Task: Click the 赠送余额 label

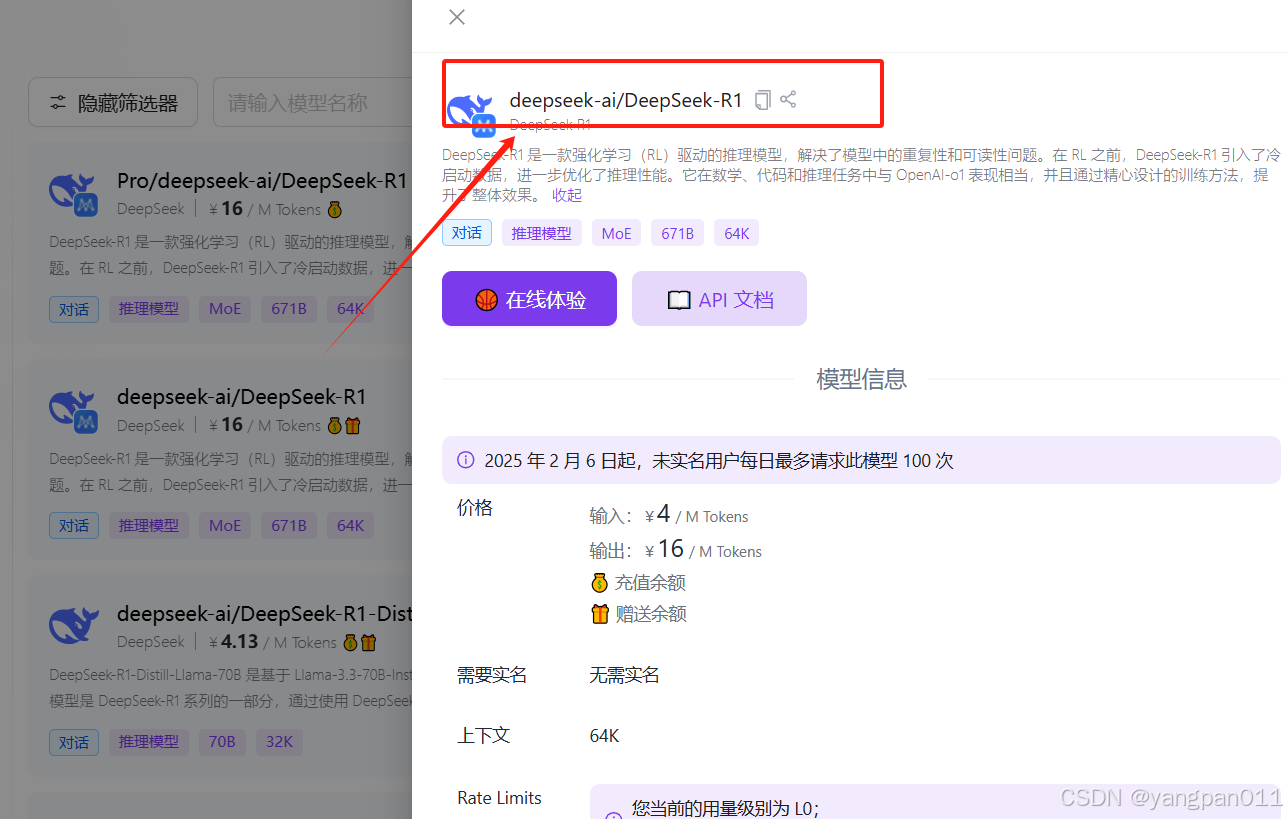Action: (650, 614)
